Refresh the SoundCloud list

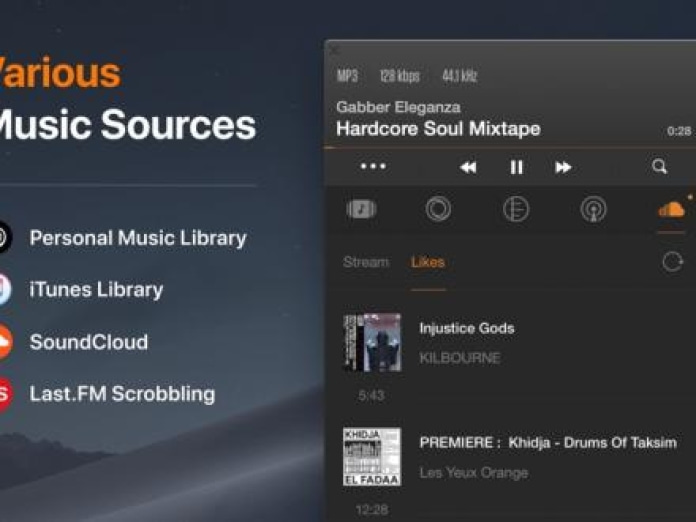click(672, 262)
